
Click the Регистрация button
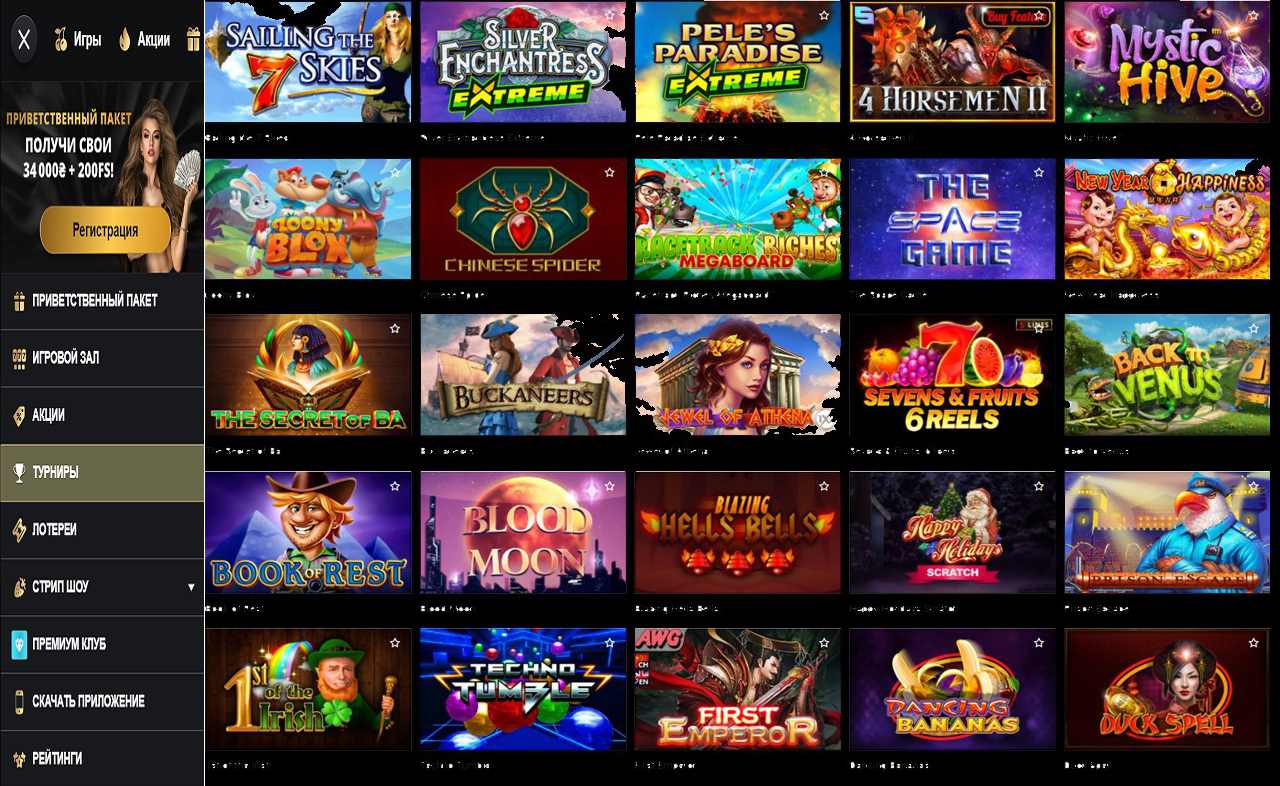(105, 231)
